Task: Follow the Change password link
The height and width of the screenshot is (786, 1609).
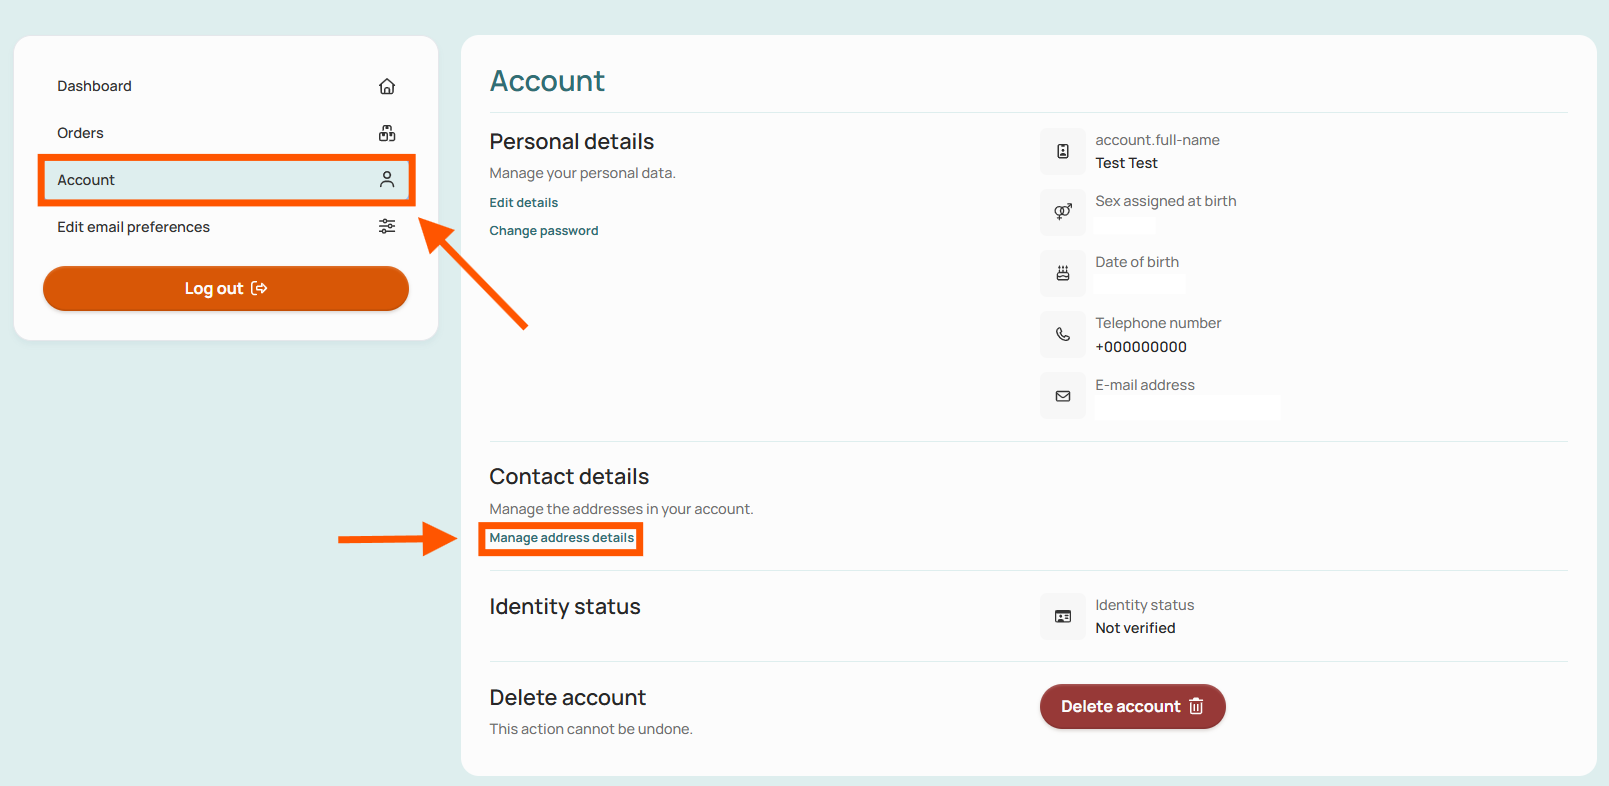Action: click(x=543, y=230)
